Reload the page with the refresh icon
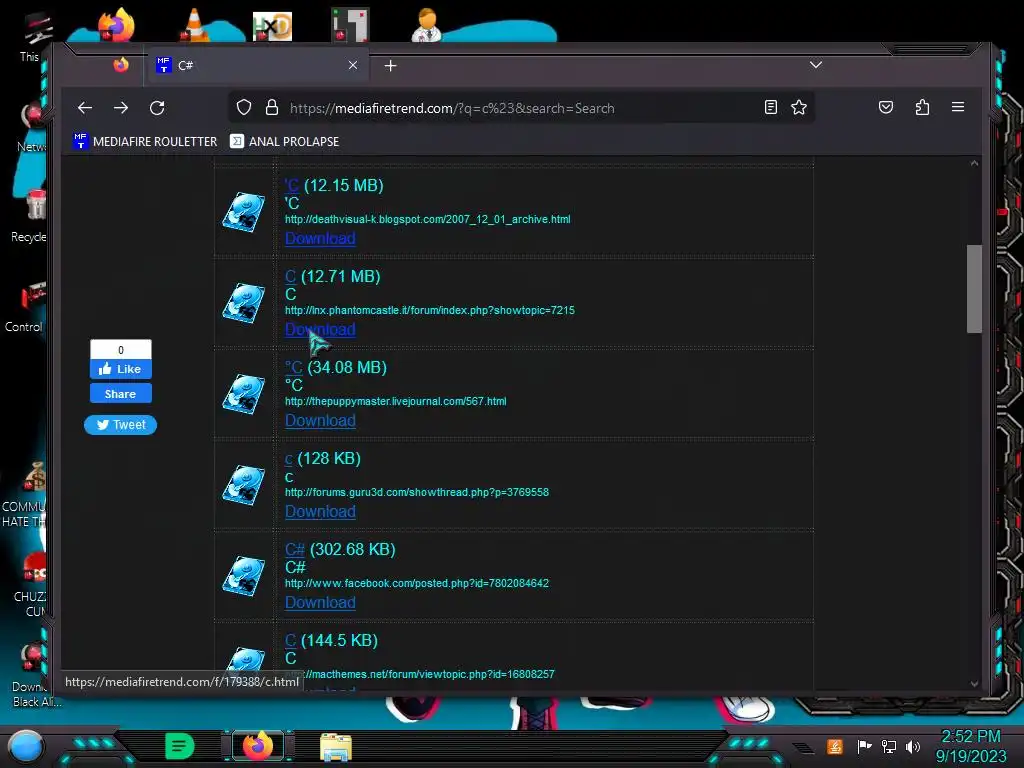Image resolution: width=1024 pixels, height=768 pixels. pyautogui.click(x=157, y=108)
